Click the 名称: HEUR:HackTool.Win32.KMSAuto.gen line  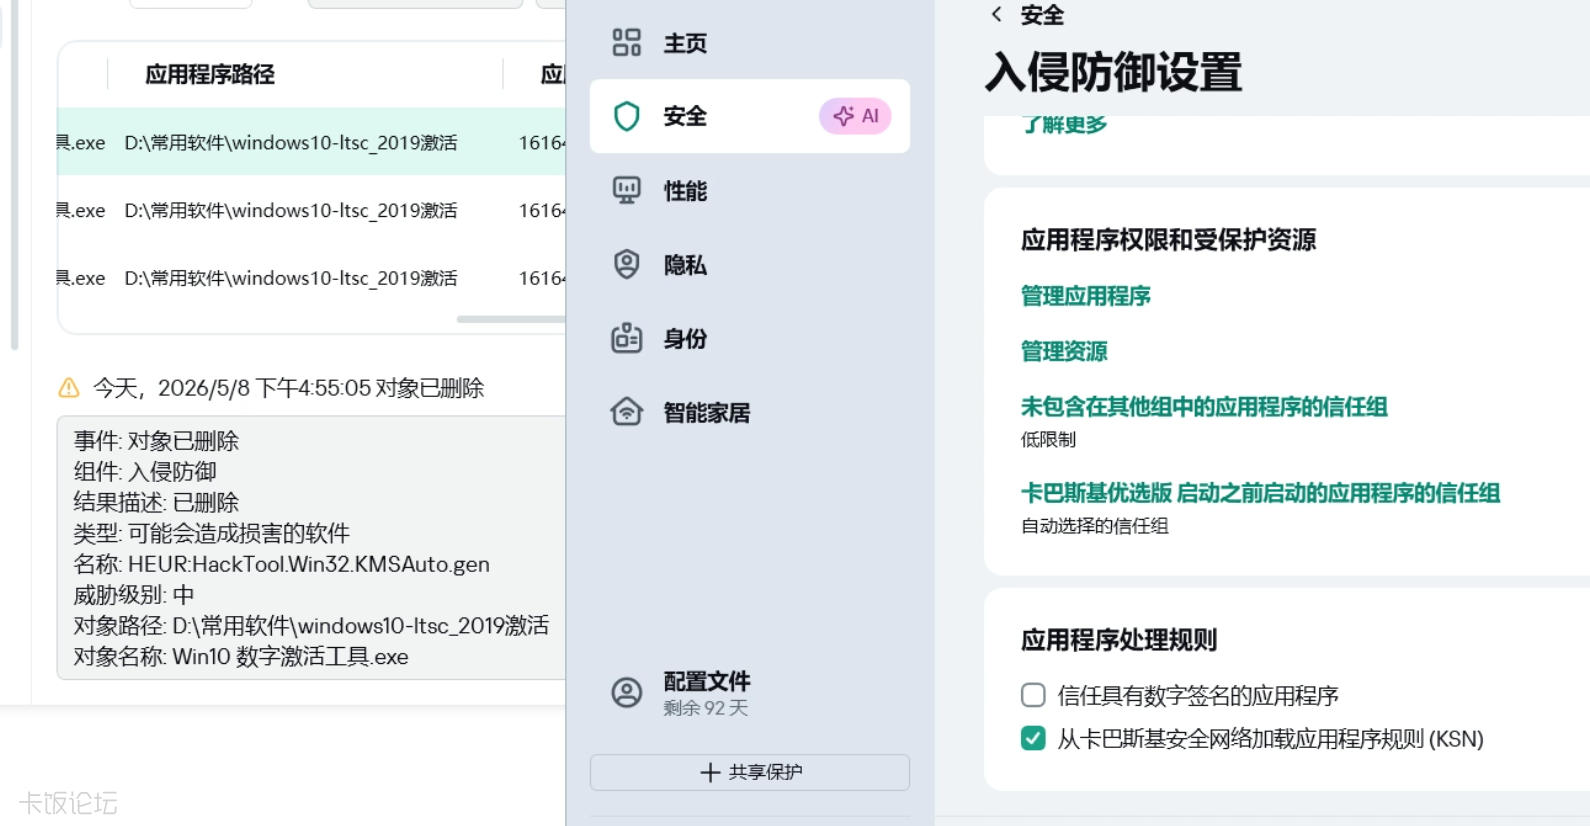[x=281, y=564]
